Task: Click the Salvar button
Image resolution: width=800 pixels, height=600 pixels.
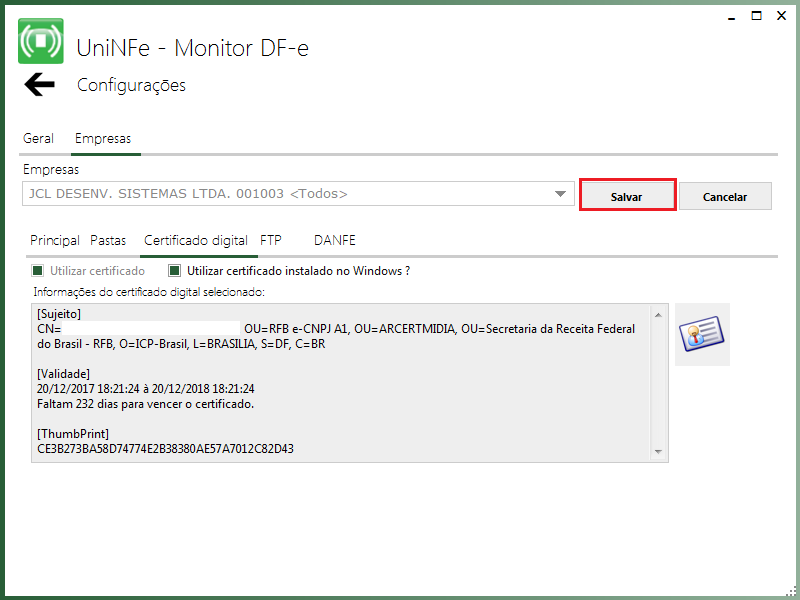Action: click(x=628, y=196)
